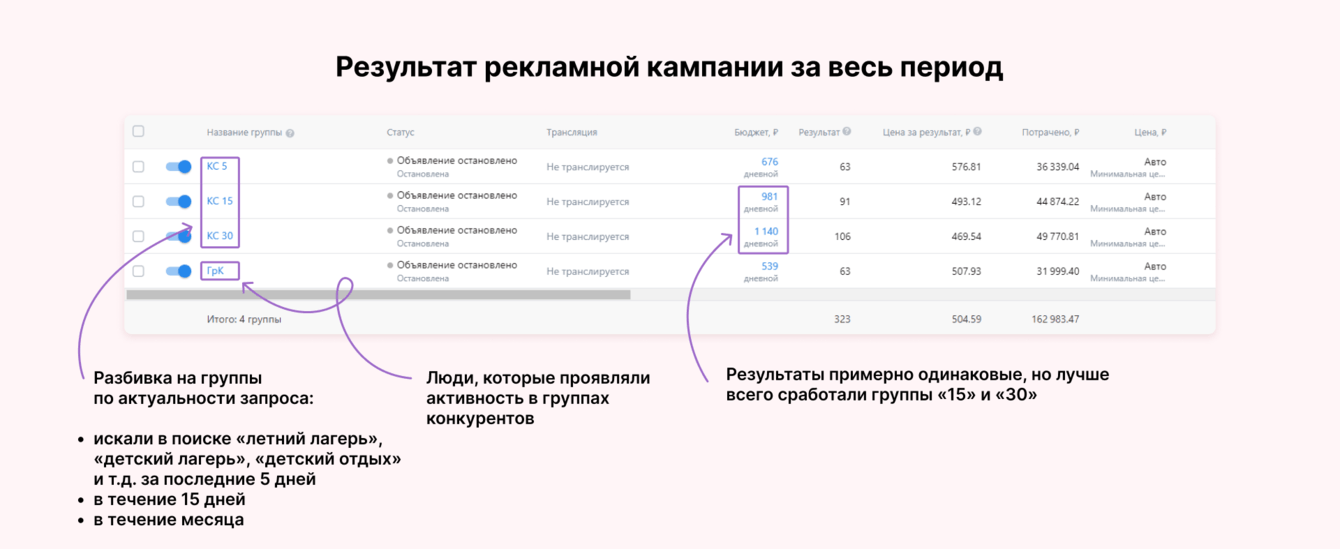Open help icon next to Название группы
Screen dimensions: 1340x549
pos(290,133)
